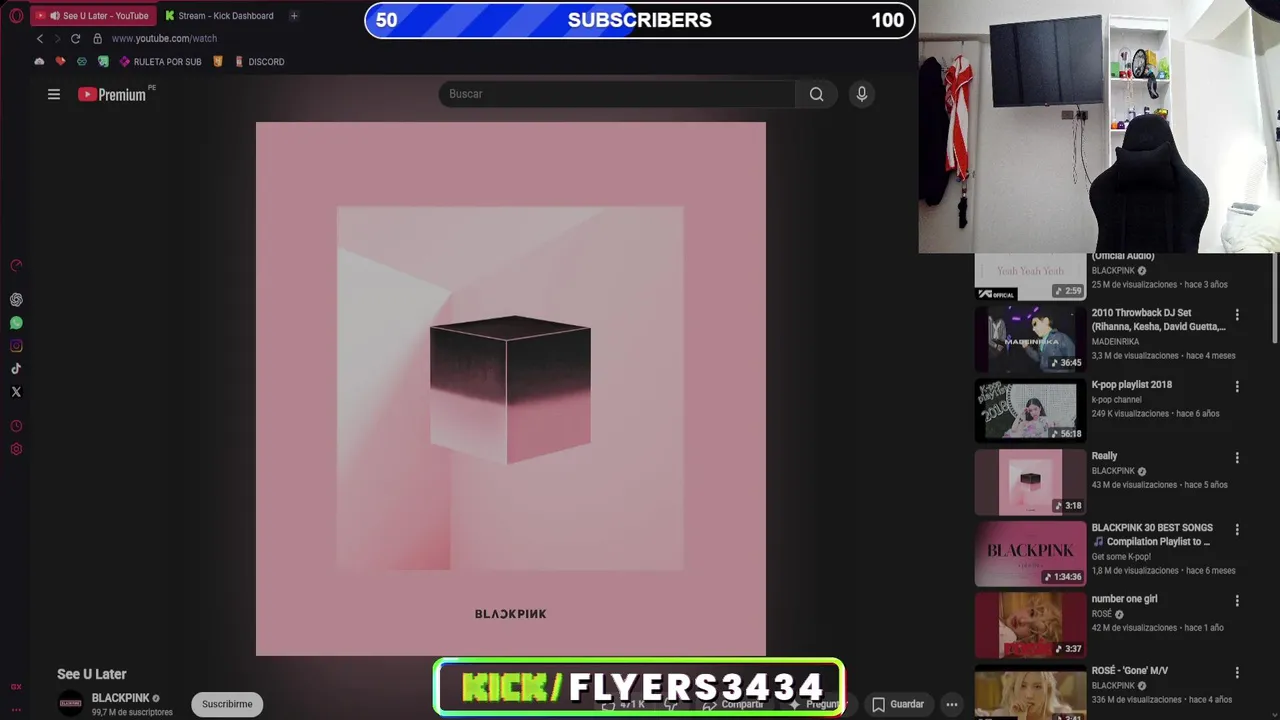Open WhatsApp in the Opera sidebar
The width and height of the screenshot is (1280, 720).
(x=16, y=323)
